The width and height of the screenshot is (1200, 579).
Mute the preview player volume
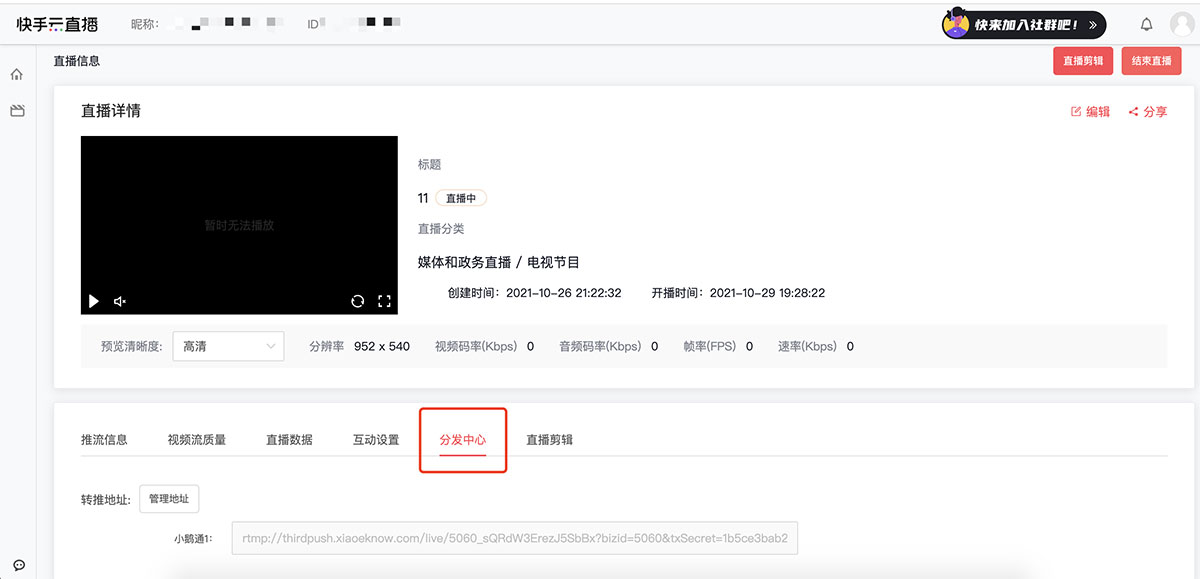point(120,301)
